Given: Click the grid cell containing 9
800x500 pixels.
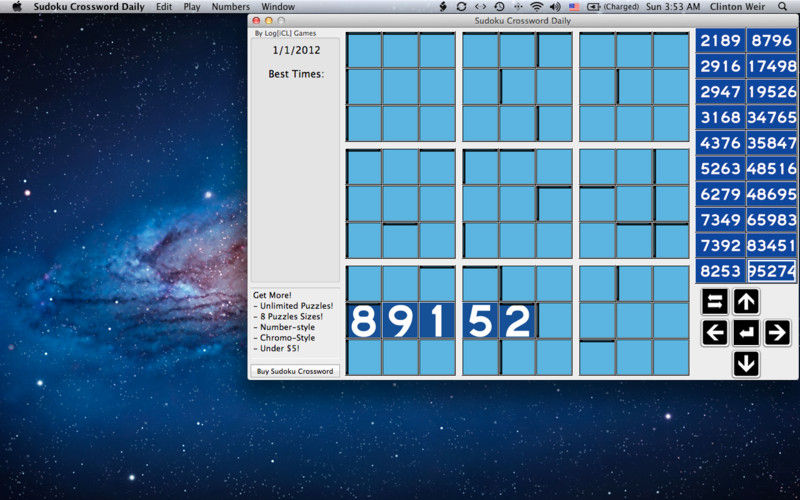Looking at the screenshot, I should pyautogui.click(x=401, y=321).
